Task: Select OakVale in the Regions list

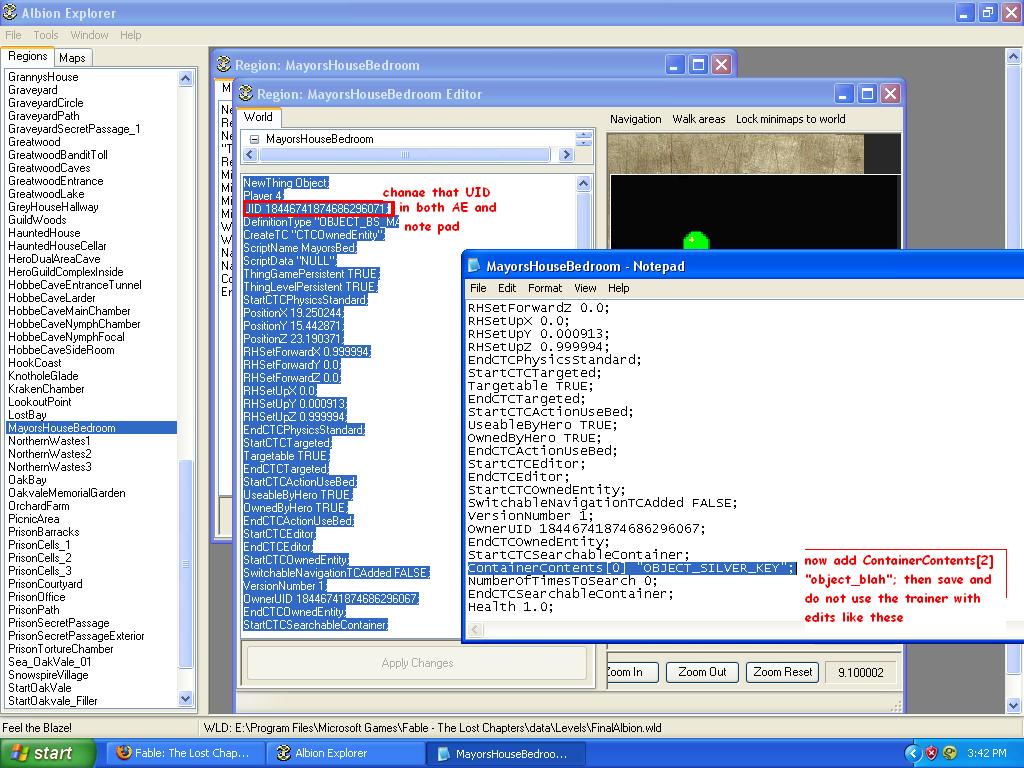Action: (27, 480)
